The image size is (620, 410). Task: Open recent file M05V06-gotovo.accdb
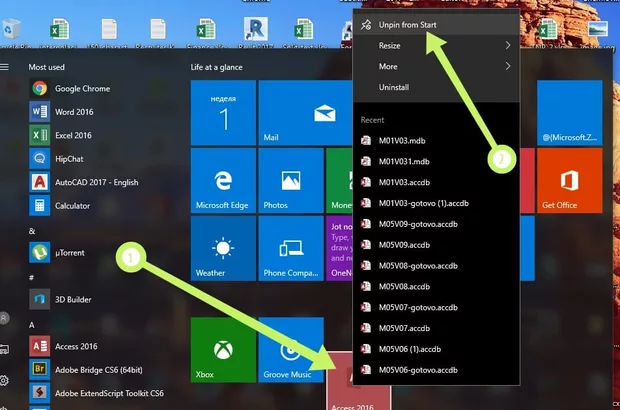tap(436, 370)
